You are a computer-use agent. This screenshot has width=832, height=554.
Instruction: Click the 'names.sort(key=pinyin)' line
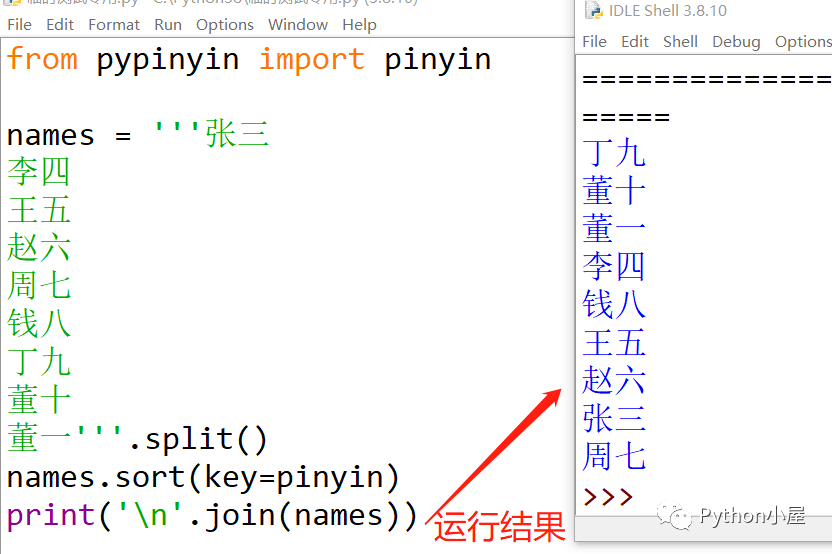[x=203, y=478]
